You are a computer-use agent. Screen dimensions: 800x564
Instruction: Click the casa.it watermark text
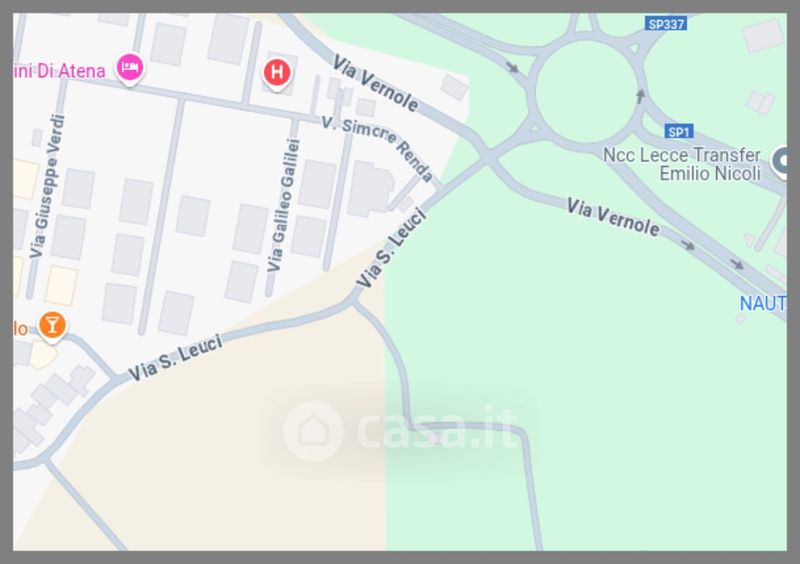437,428
